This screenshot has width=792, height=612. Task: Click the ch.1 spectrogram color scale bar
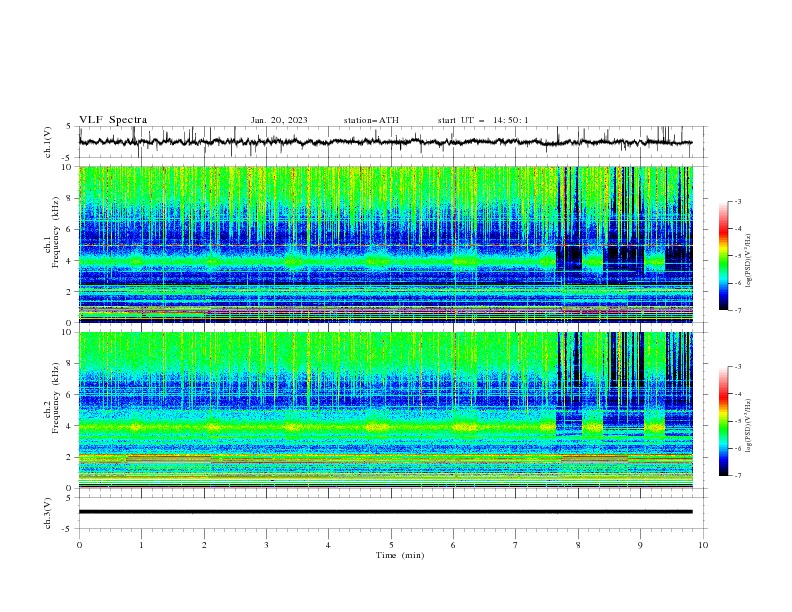point(724,256)
